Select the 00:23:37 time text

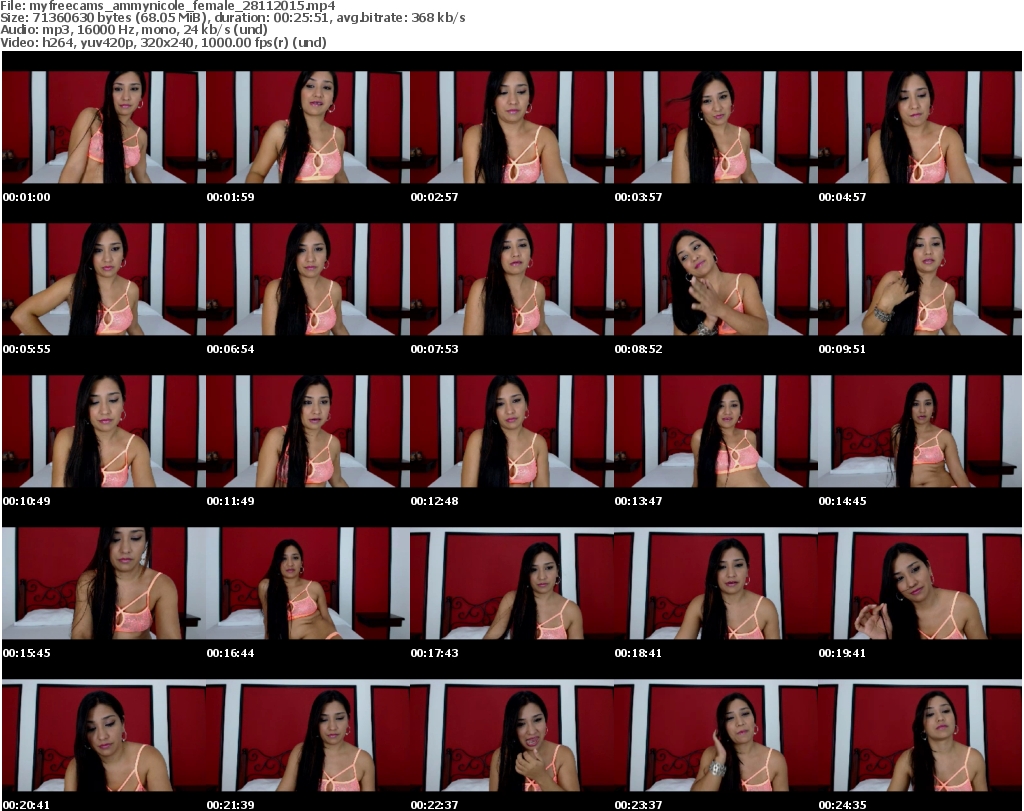click(638, 805)
